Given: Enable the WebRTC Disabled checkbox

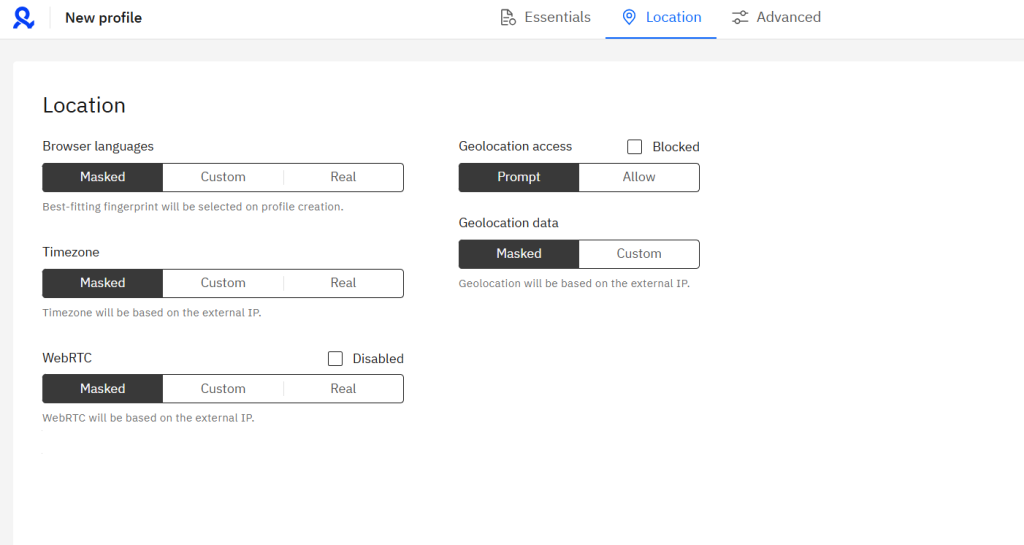Looking at the screenshot, I should tap(336, 359).
